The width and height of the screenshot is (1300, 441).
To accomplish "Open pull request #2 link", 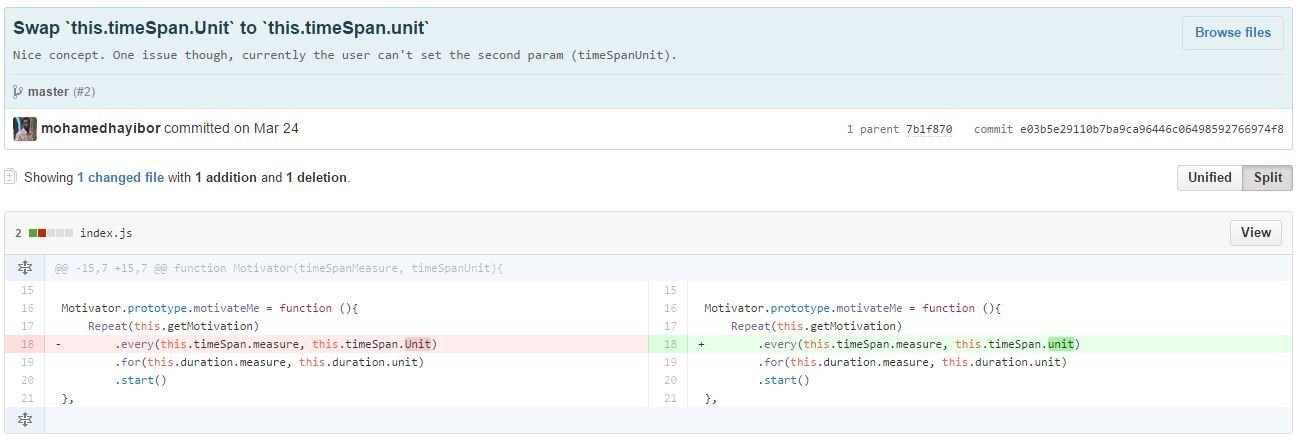I will pos(85,92).
